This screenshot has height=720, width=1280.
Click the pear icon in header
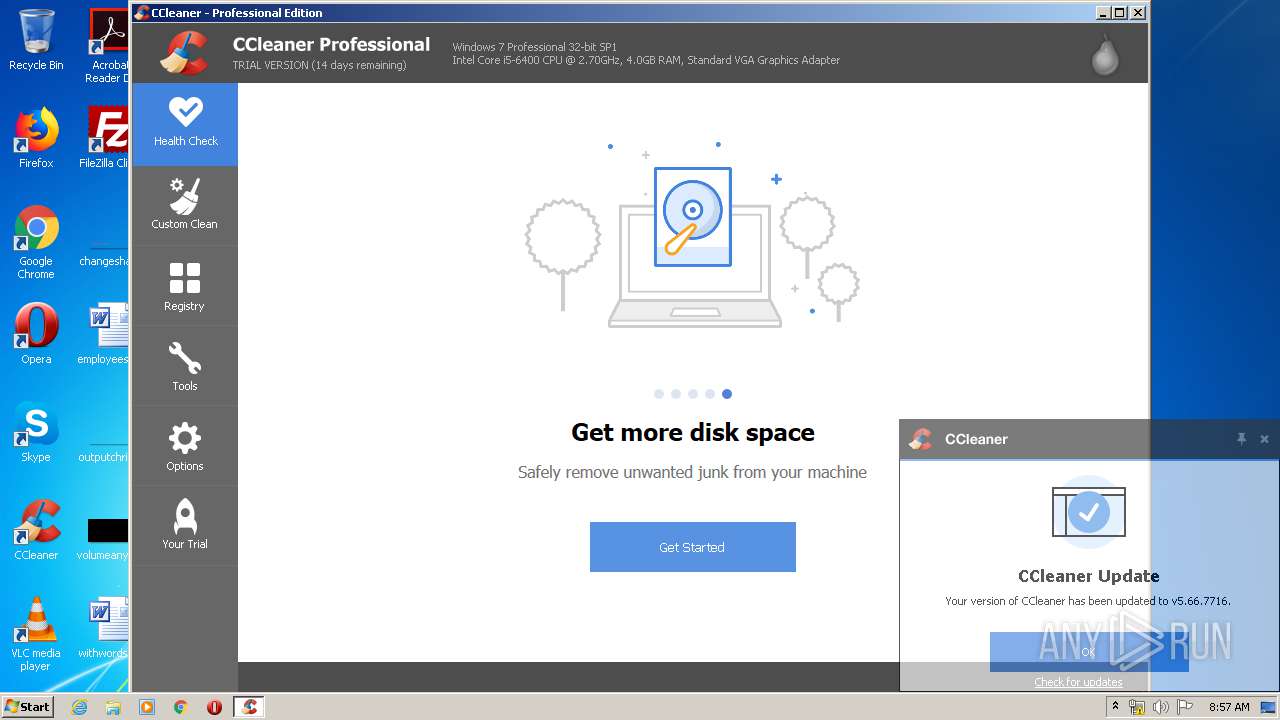pos(1105,55)
